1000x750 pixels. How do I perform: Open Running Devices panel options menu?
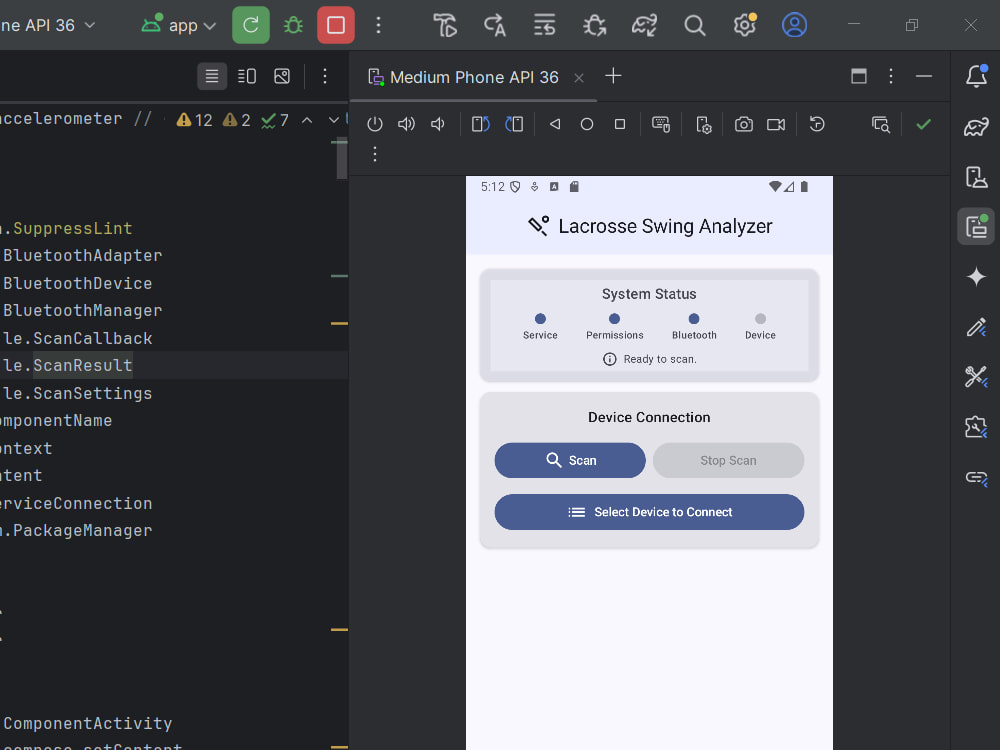pos(891,77)
